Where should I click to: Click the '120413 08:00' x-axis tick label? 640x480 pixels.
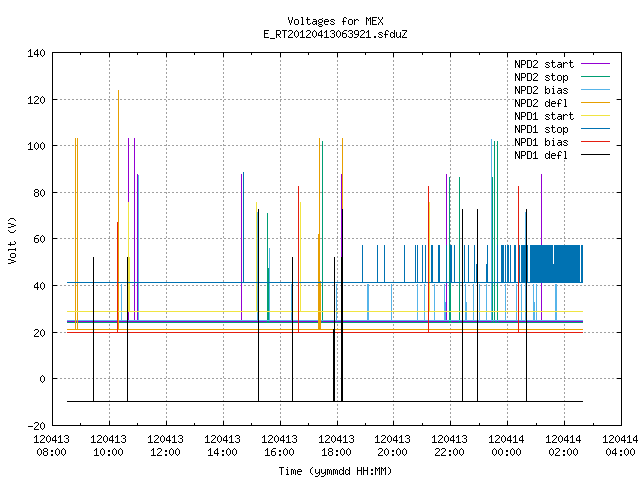point(51,446)
